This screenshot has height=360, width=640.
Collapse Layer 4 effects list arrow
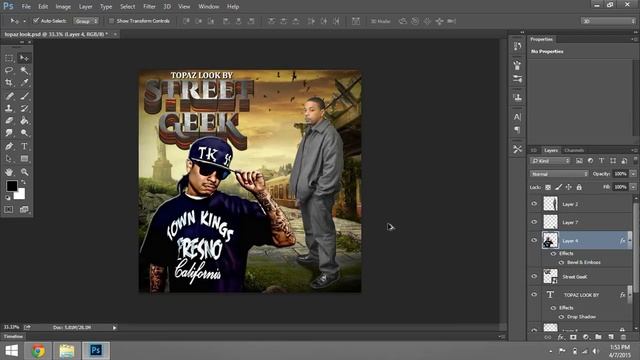pyautogui.click(x=629, y=241)
